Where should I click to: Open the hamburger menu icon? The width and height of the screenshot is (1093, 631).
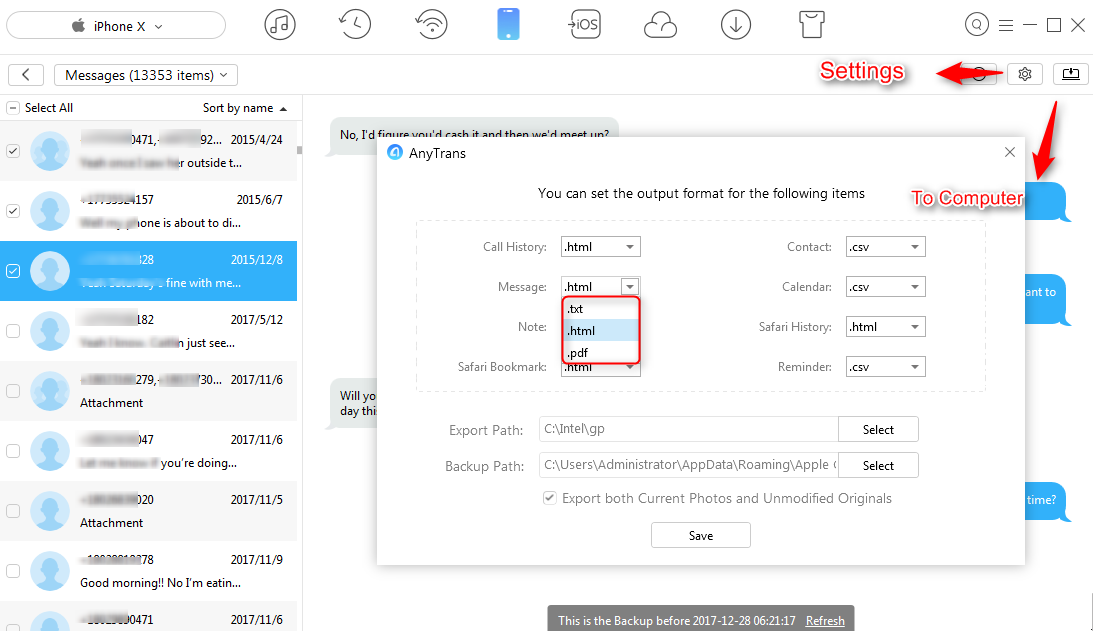click(1006, 26)
